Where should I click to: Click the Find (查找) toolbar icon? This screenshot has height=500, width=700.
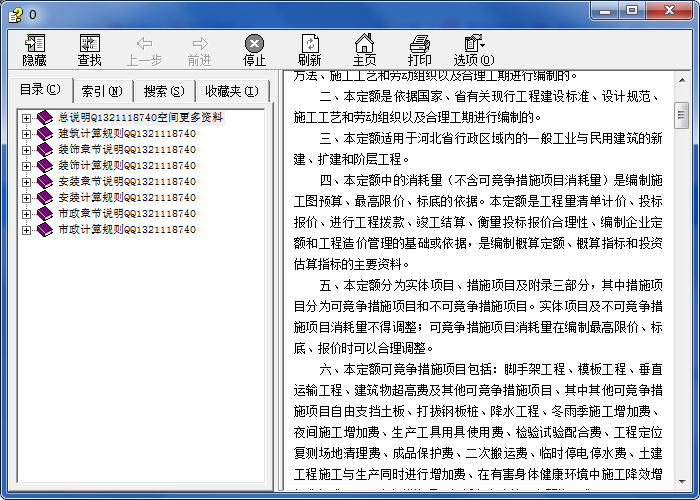coord(90,44)
